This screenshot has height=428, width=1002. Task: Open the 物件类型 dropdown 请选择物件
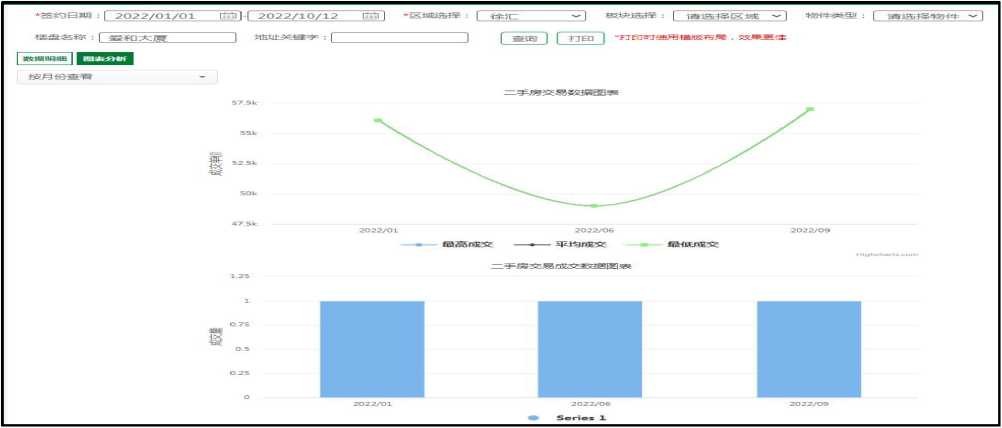tap(927, 15)
